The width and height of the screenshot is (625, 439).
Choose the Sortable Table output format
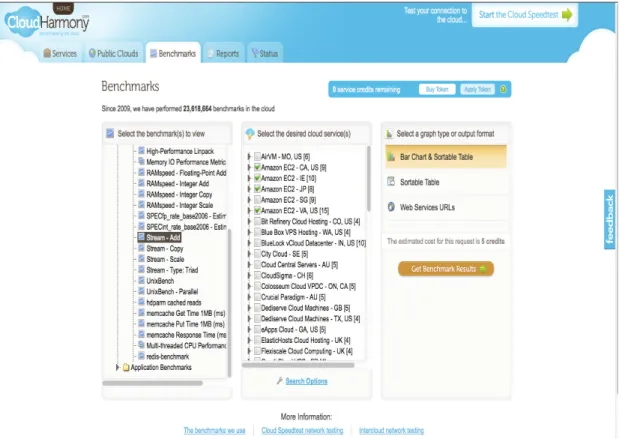tap(446, 182)
